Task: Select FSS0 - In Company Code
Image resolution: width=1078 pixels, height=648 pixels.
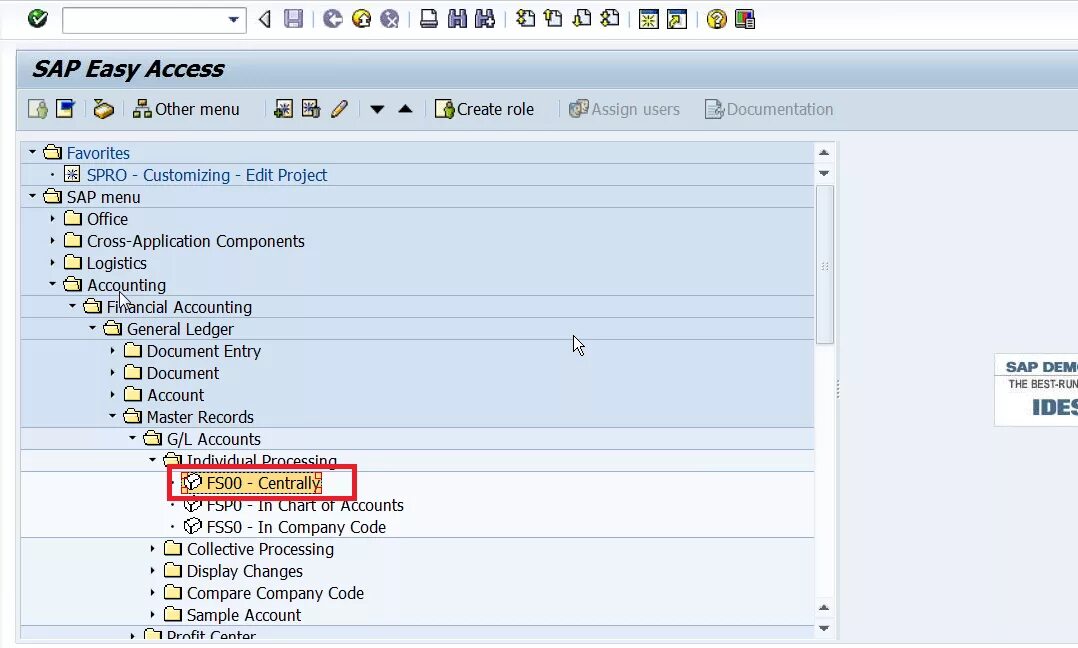Action: pos(296,527)
